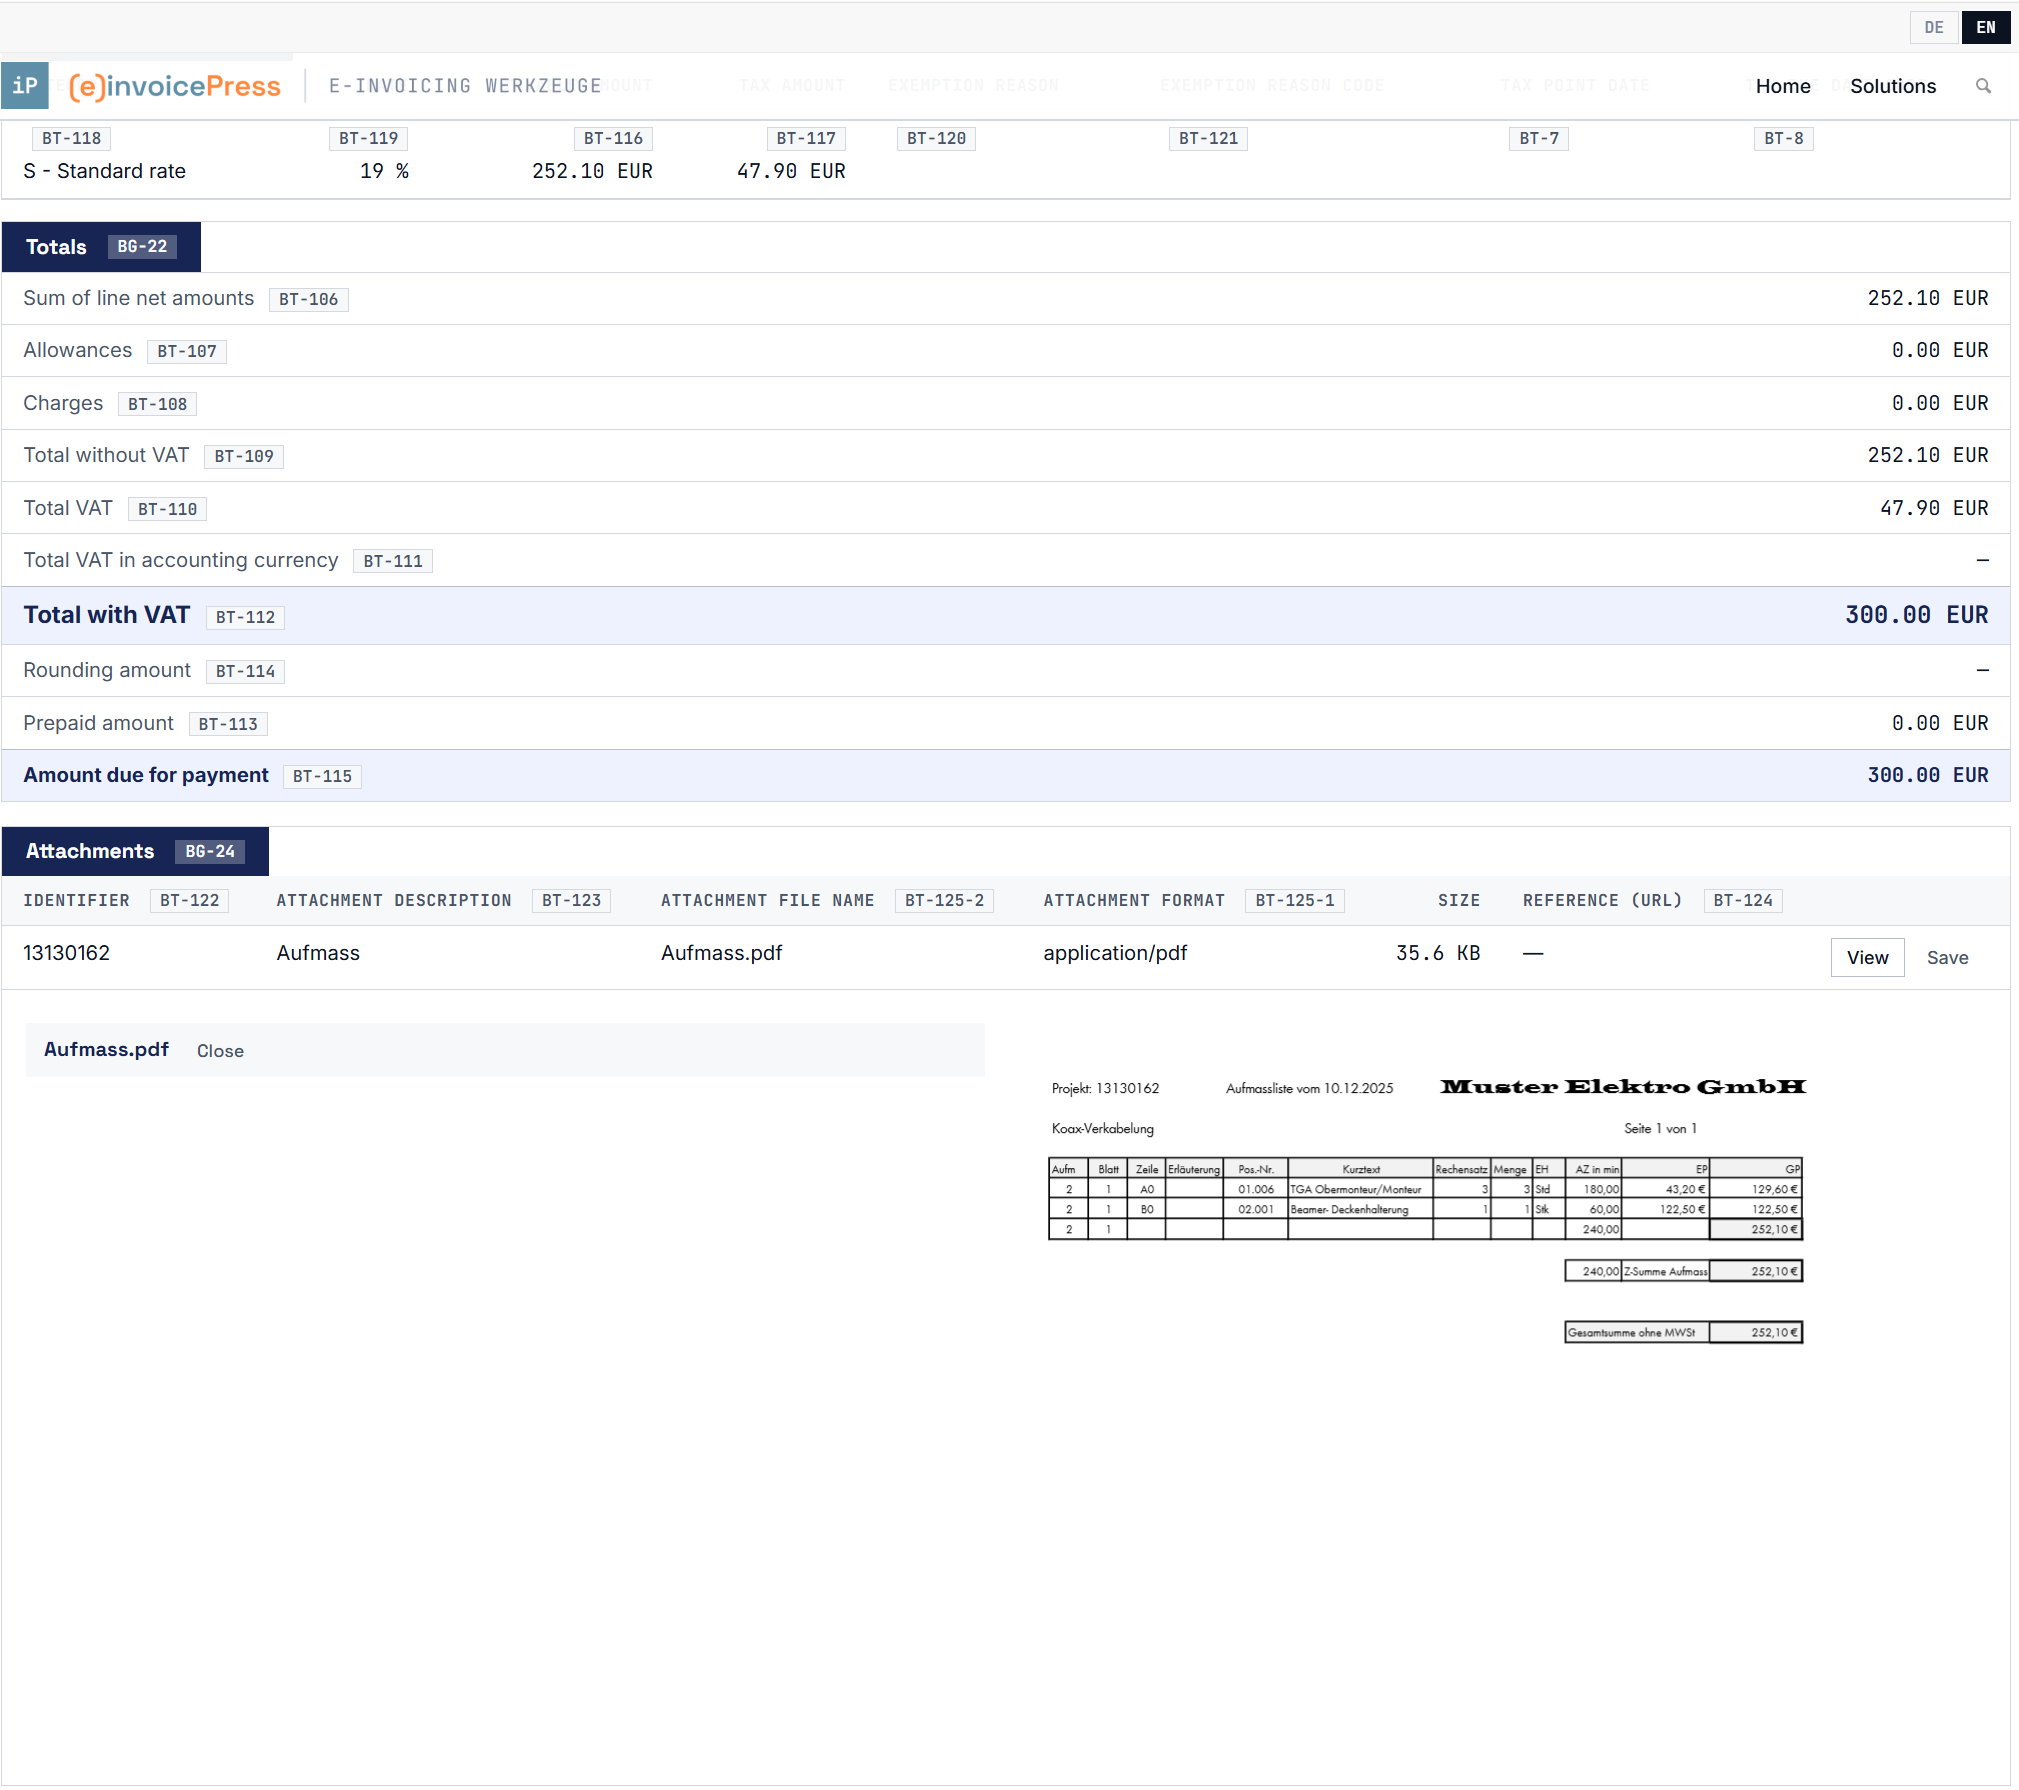This screenshot has width=2019, height=1790.
Task: Click the BT-113 tag
Action: point(228,724)
